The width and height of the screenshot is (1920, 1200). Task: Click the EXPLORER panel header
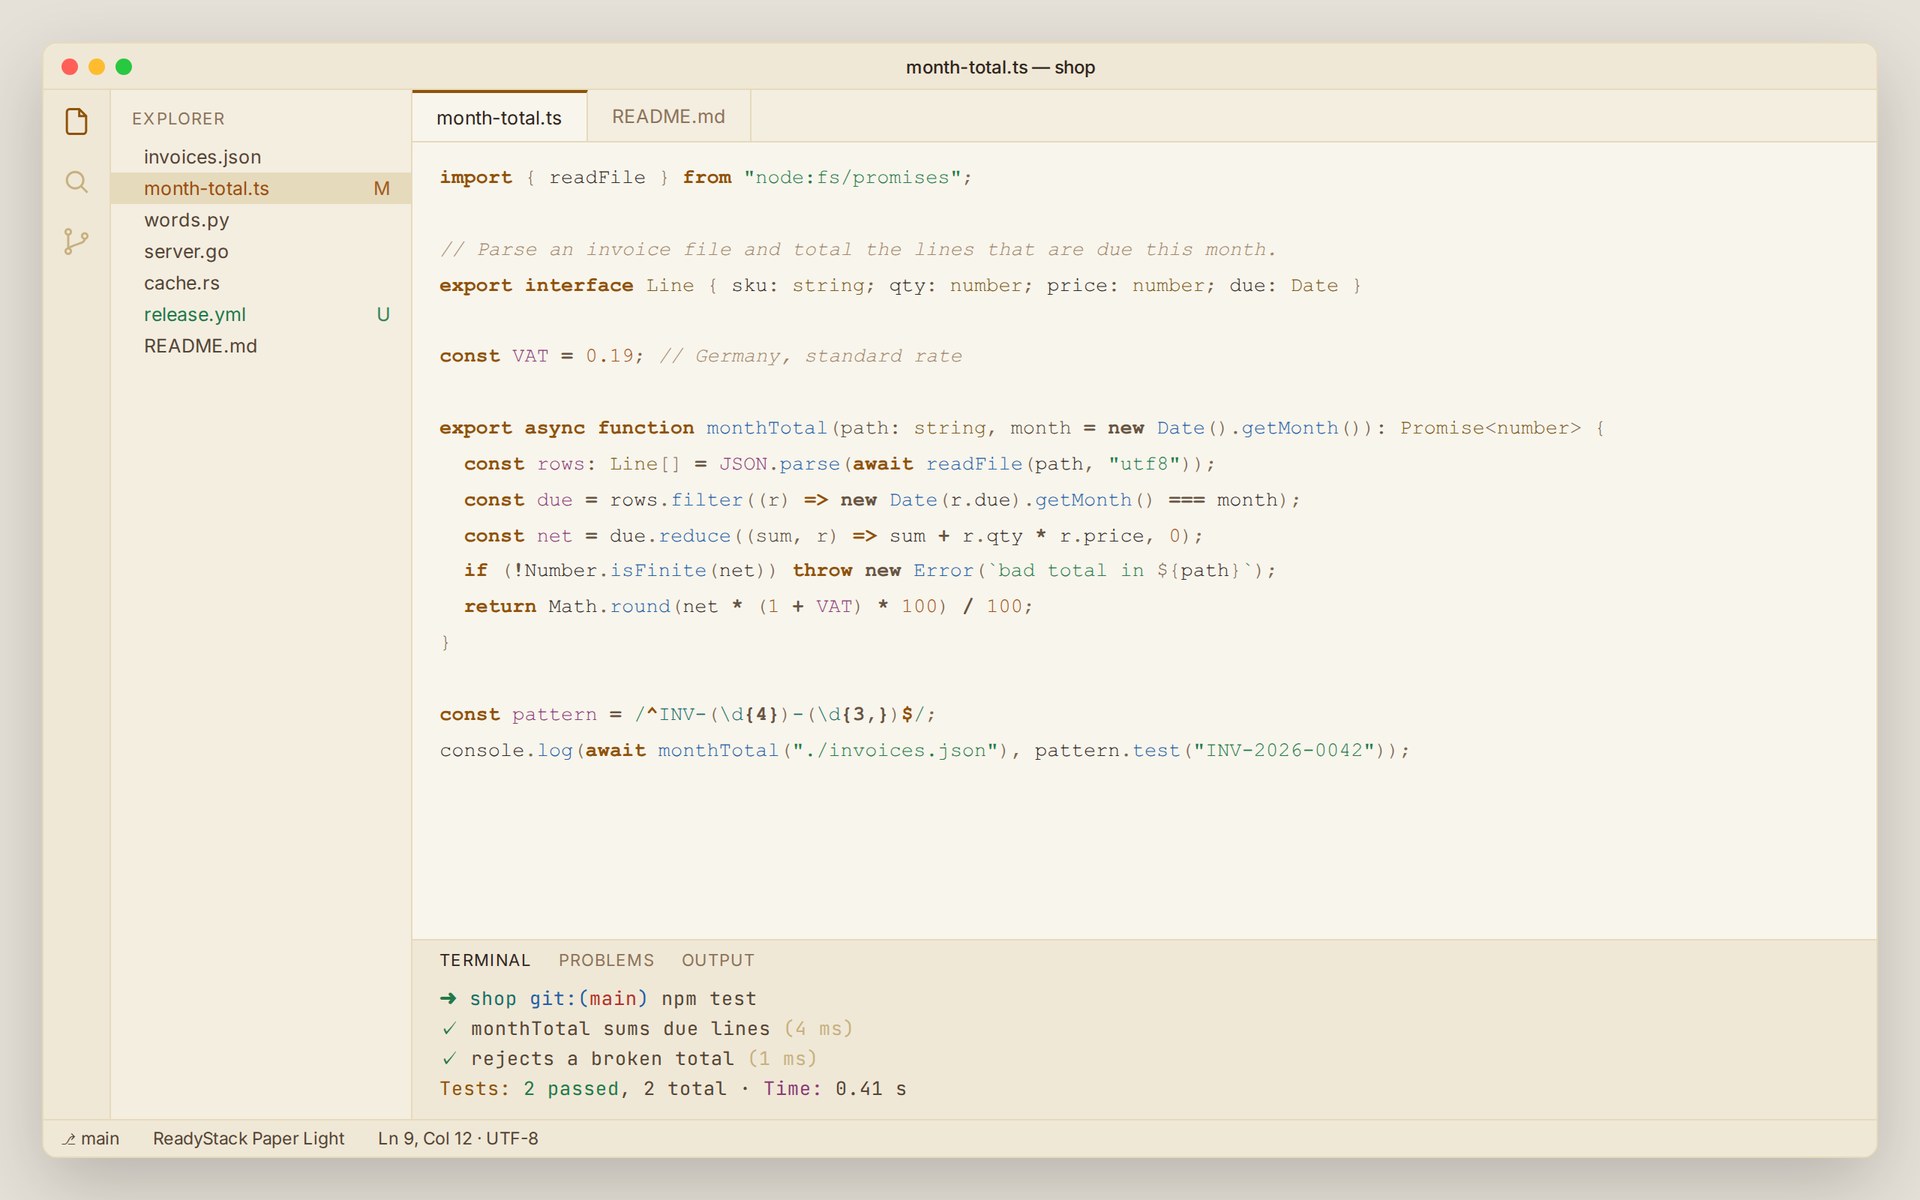click(178, 118)
